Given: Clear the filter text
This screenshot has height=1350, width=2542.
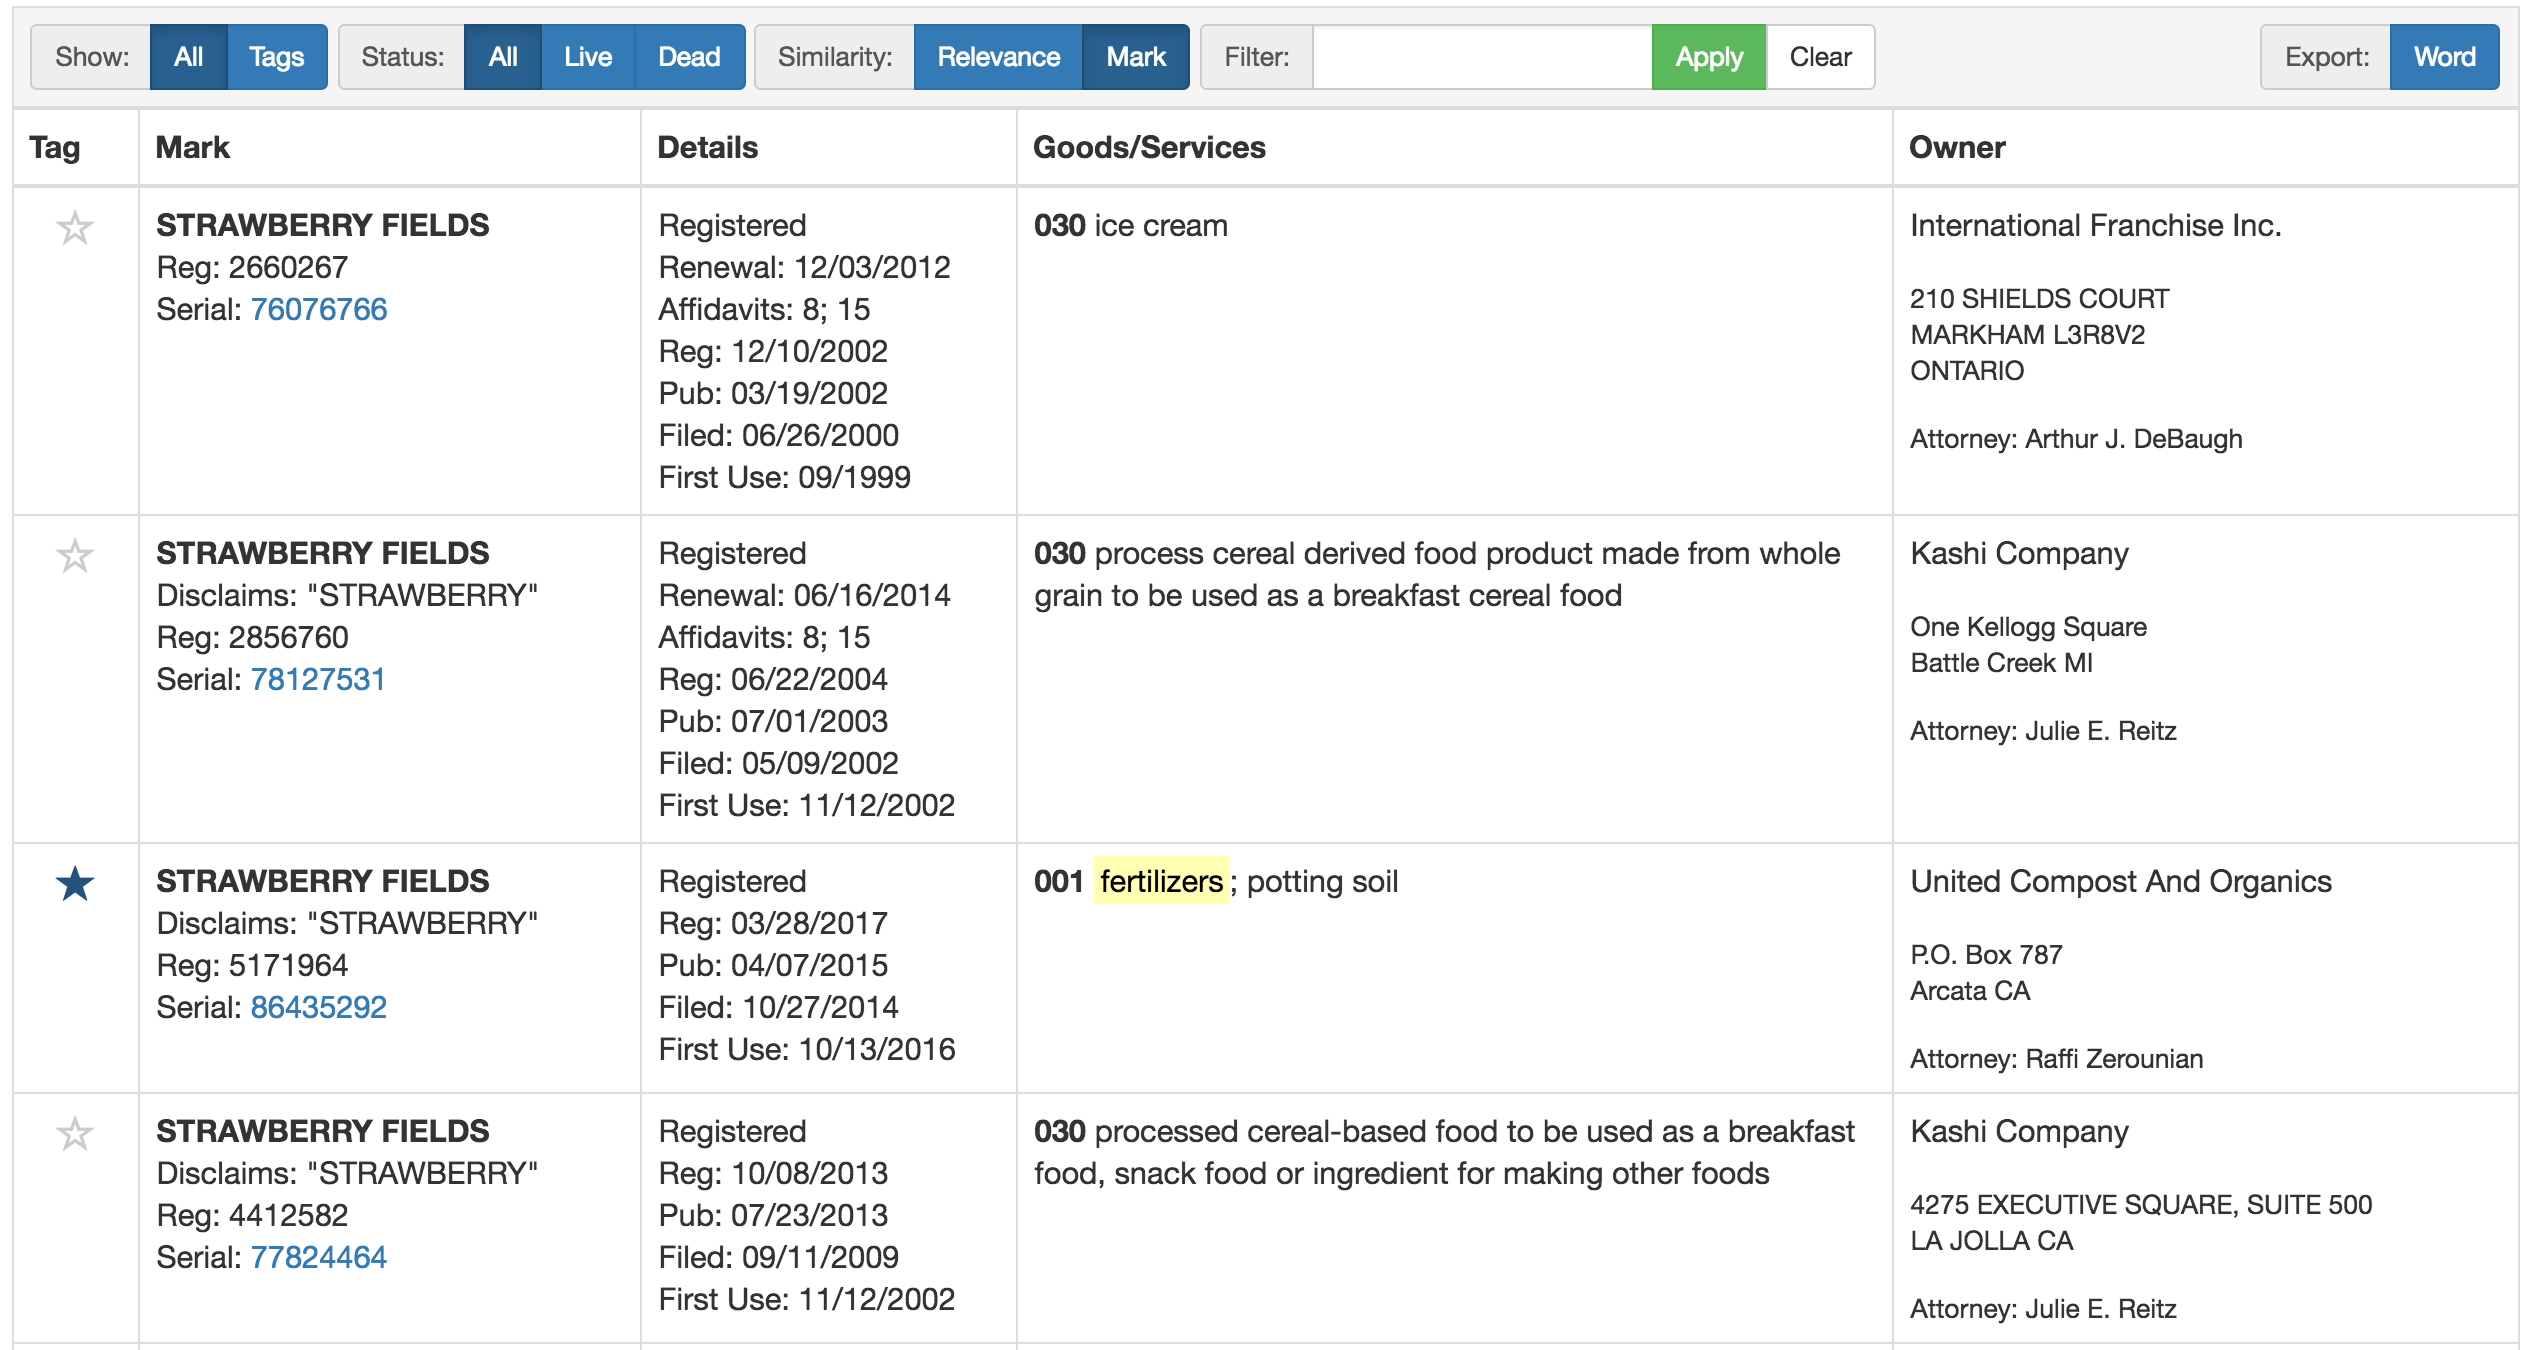Looking at the screenshot, I should [1819, 57].
